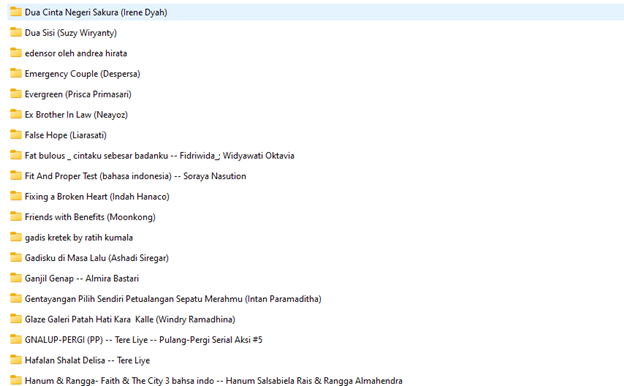Select GNALUP-PERGI (PP) Tere Liye folder
Viewport: 624px width, 386px height.
pyautogui.click(x=144, y=340)
